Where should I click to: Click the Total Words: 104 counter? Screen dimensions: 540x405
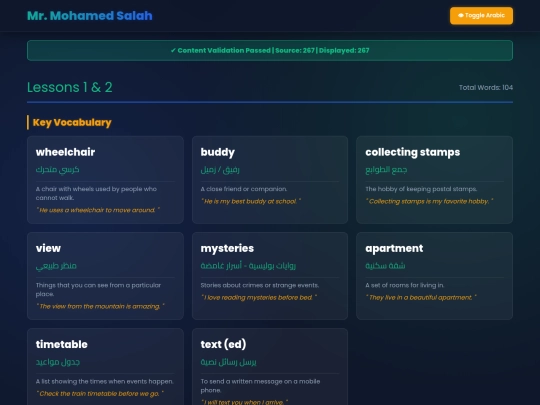[x=486, y=87]
